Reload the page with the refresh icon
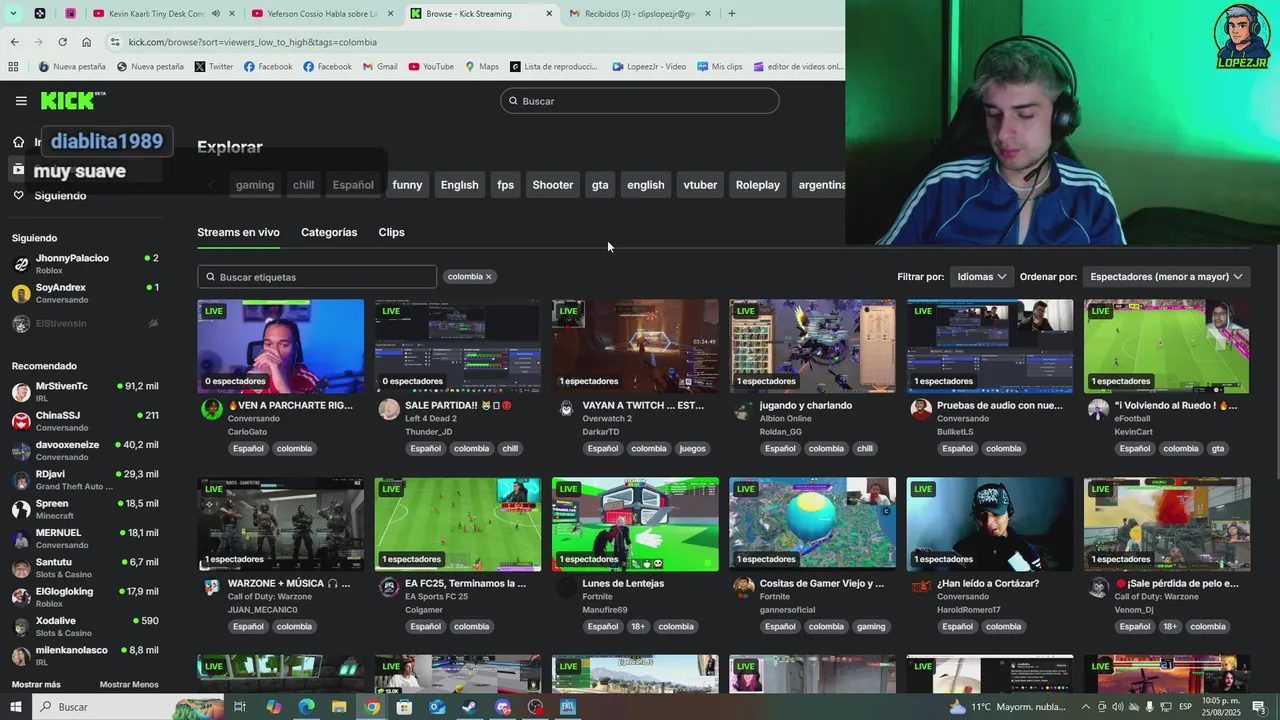This screenshot has height=720, width=1280. click(x=62, y=42)
